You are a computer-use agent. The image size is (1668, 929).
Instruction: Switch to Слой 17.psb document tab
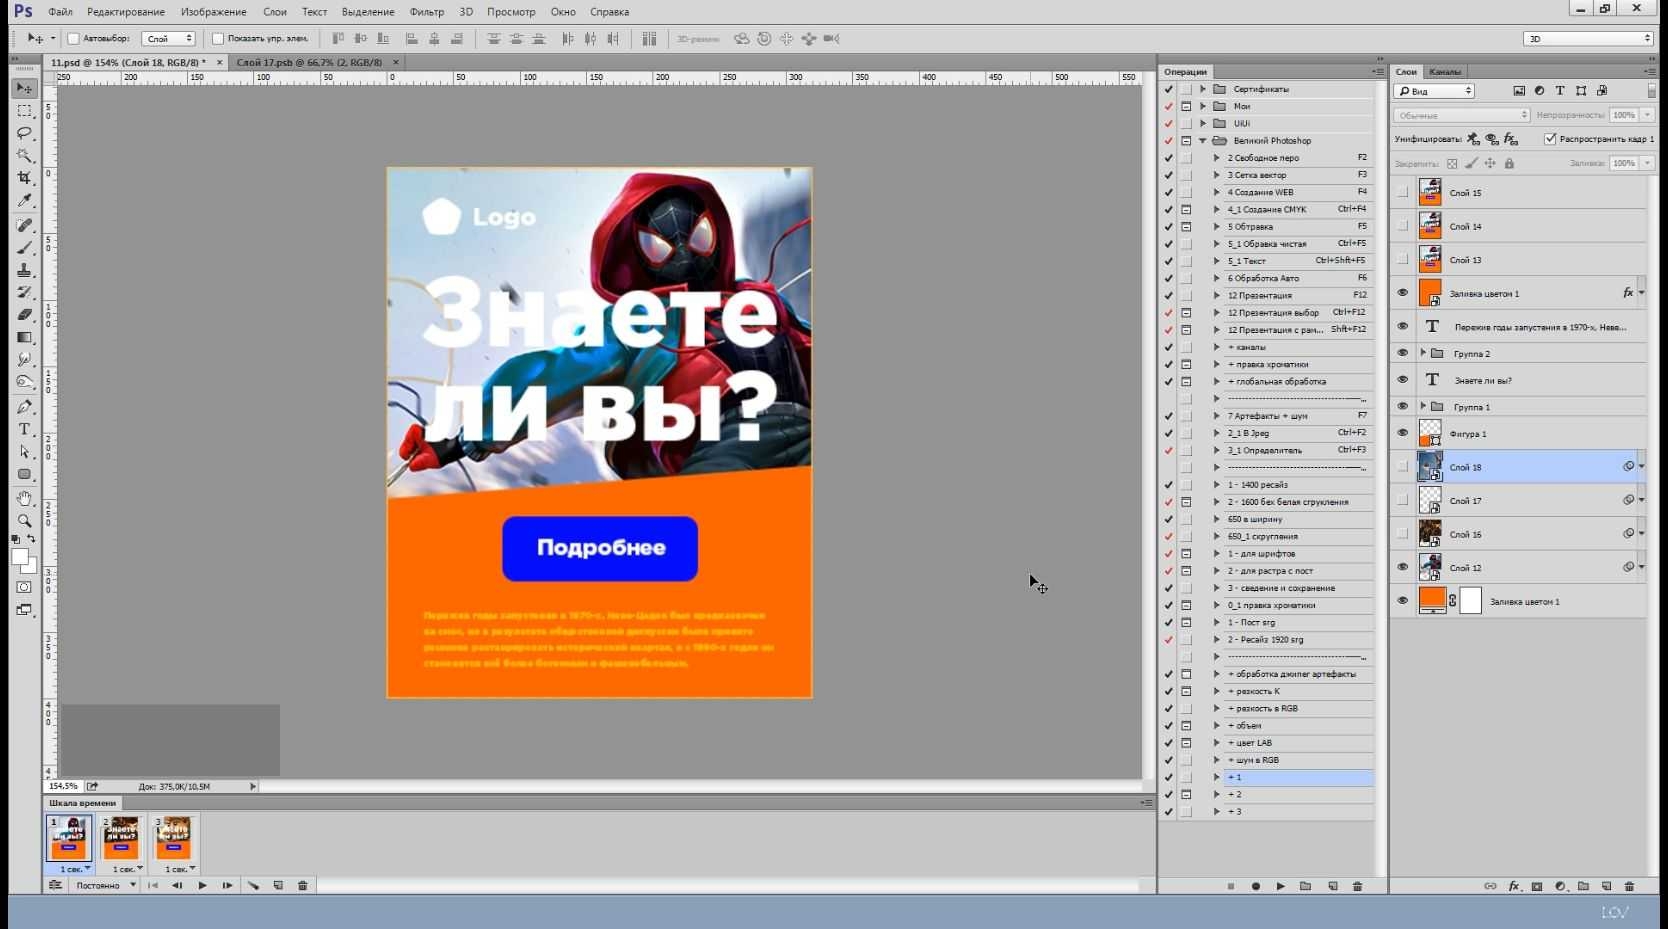coord(309,62)
